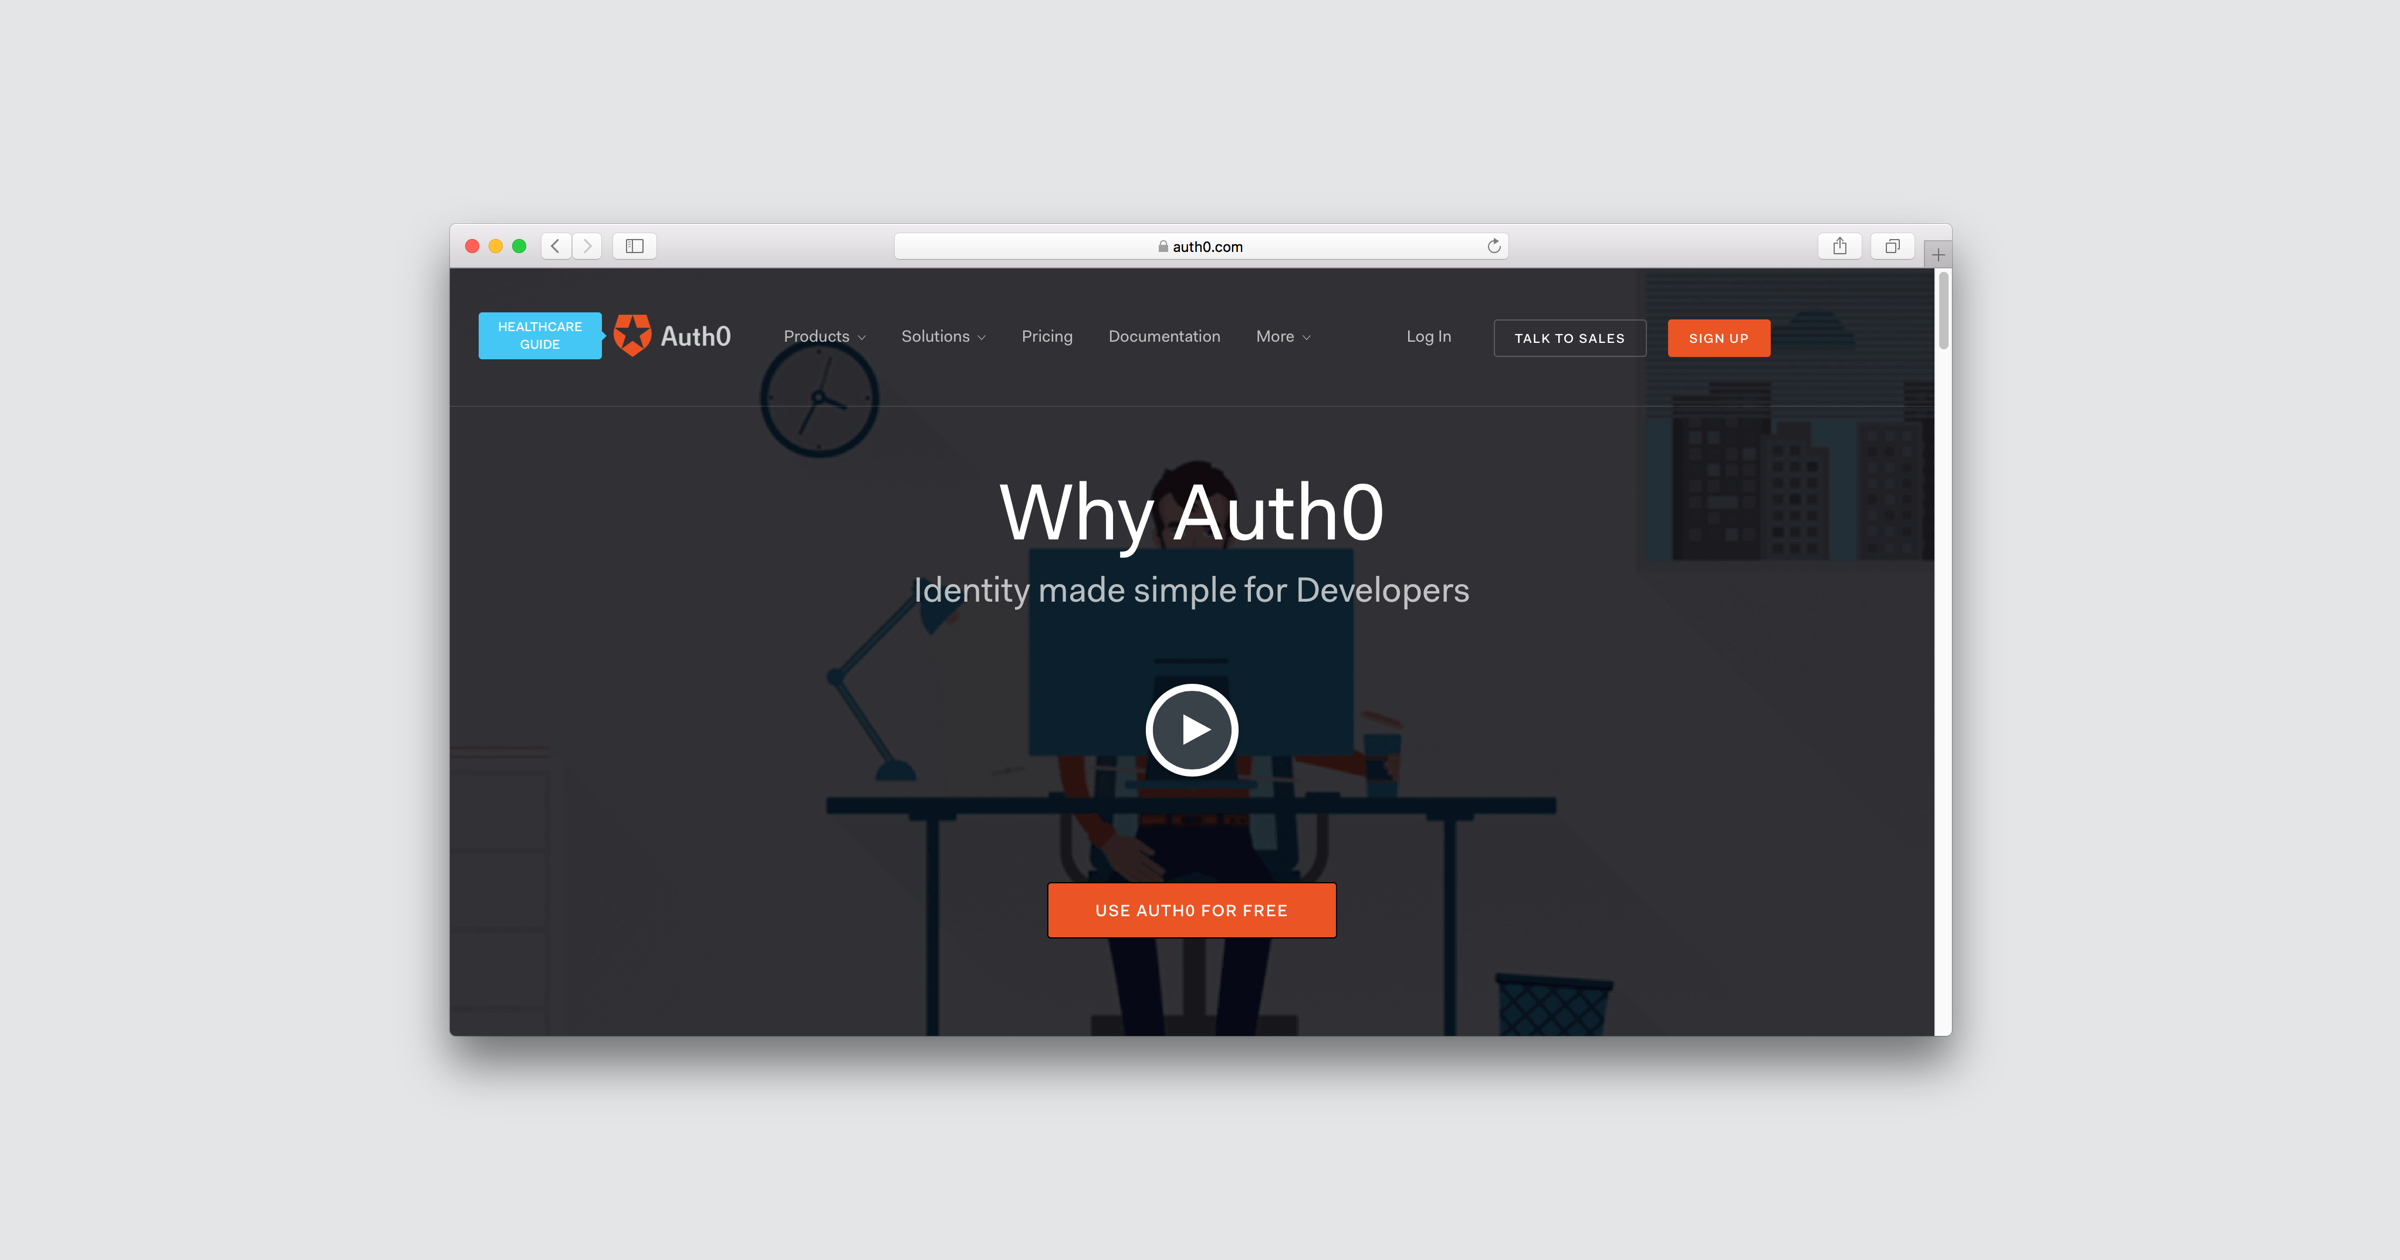Click the browser back navigation arrow
The height and width of the screenshot is (1260, 2400).
coord(552,246)
